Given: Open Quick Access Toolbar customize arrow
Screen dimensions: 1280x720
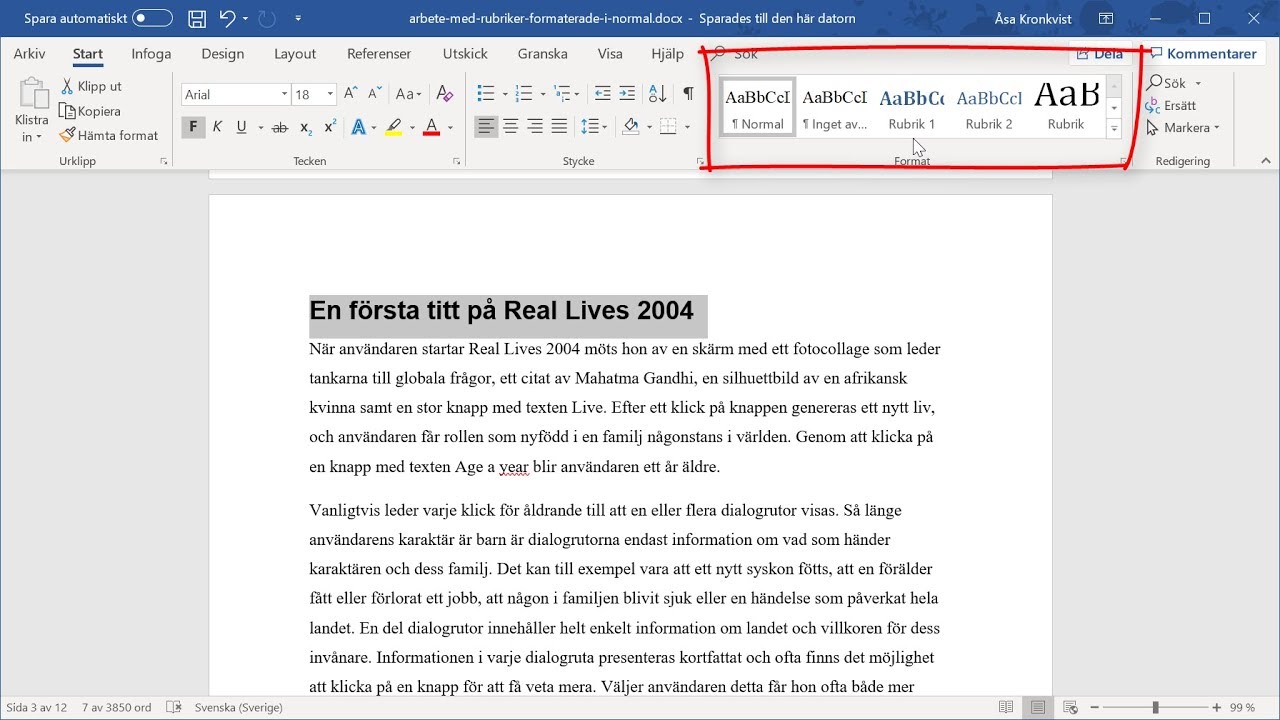Looking at the screenshot, I should pos(298,19).
